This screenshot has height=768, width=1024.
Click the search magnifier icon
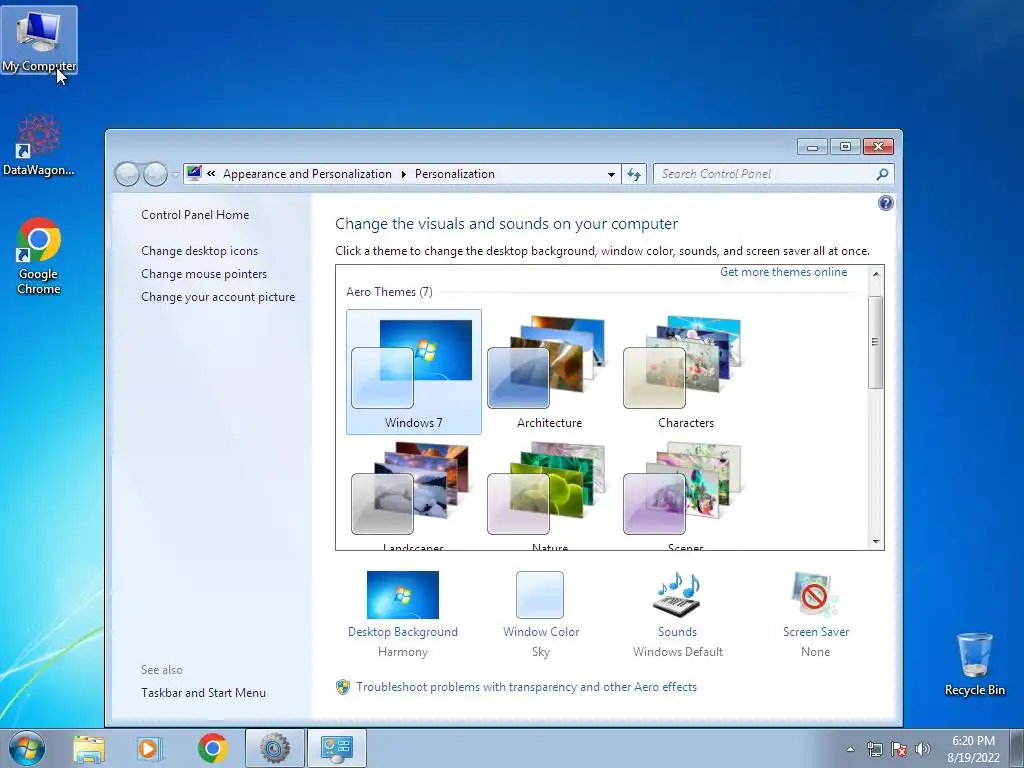[882, 174]
